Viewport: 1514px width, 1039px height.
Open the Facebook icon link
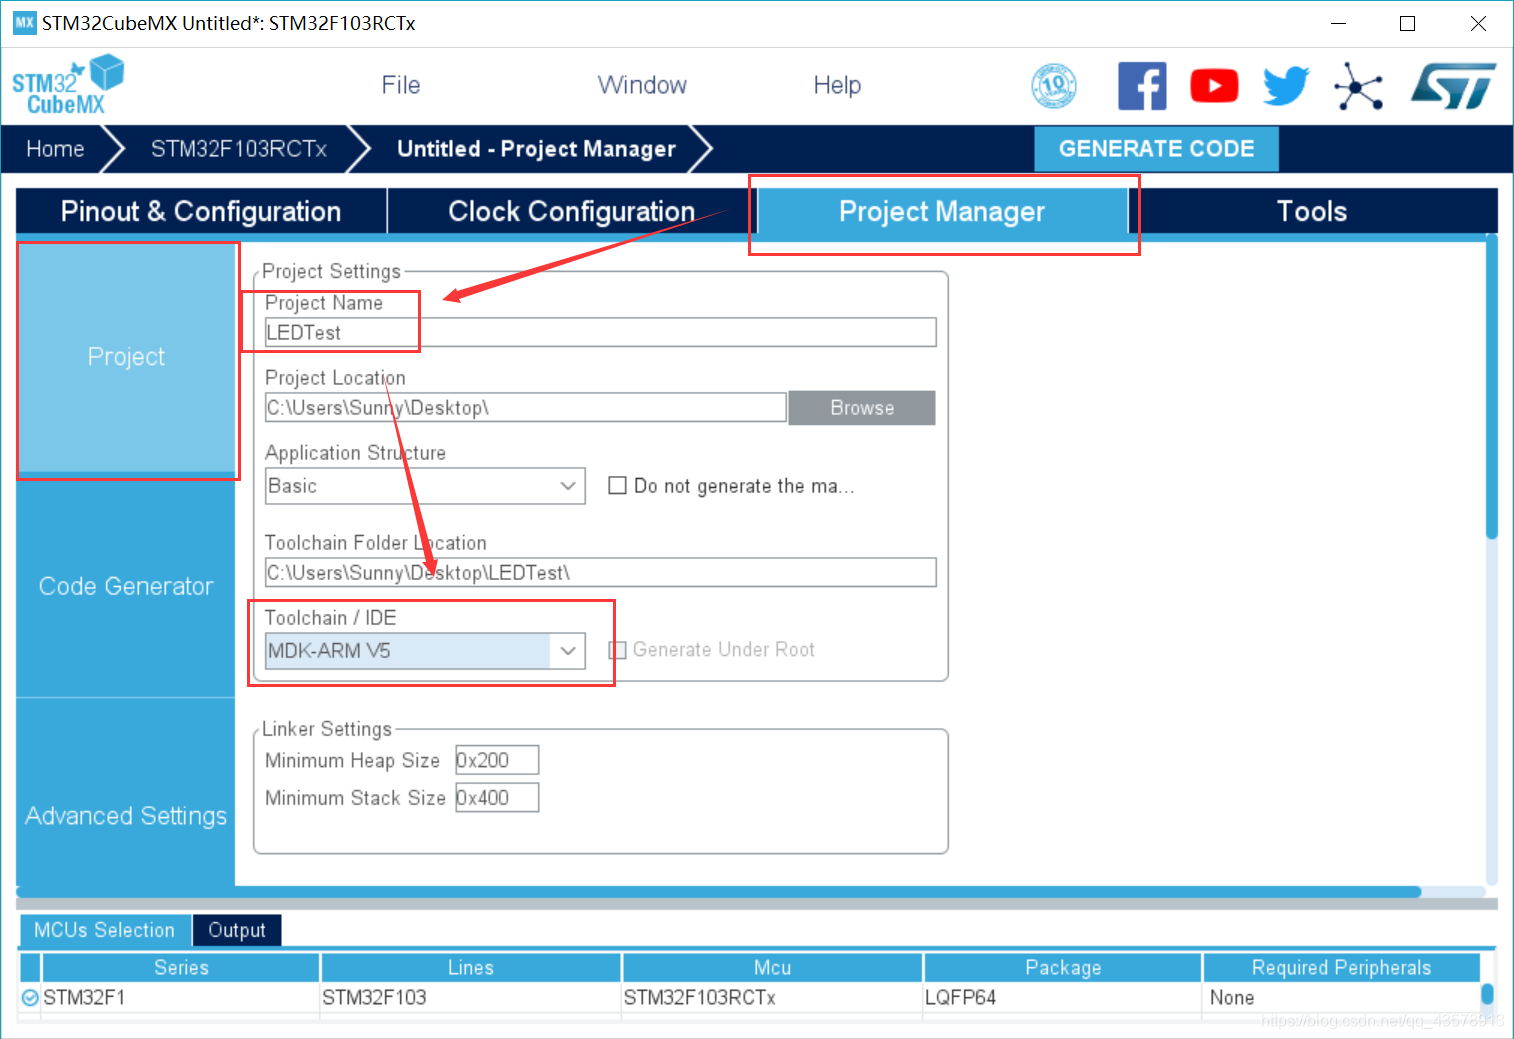click(1142, 86)
